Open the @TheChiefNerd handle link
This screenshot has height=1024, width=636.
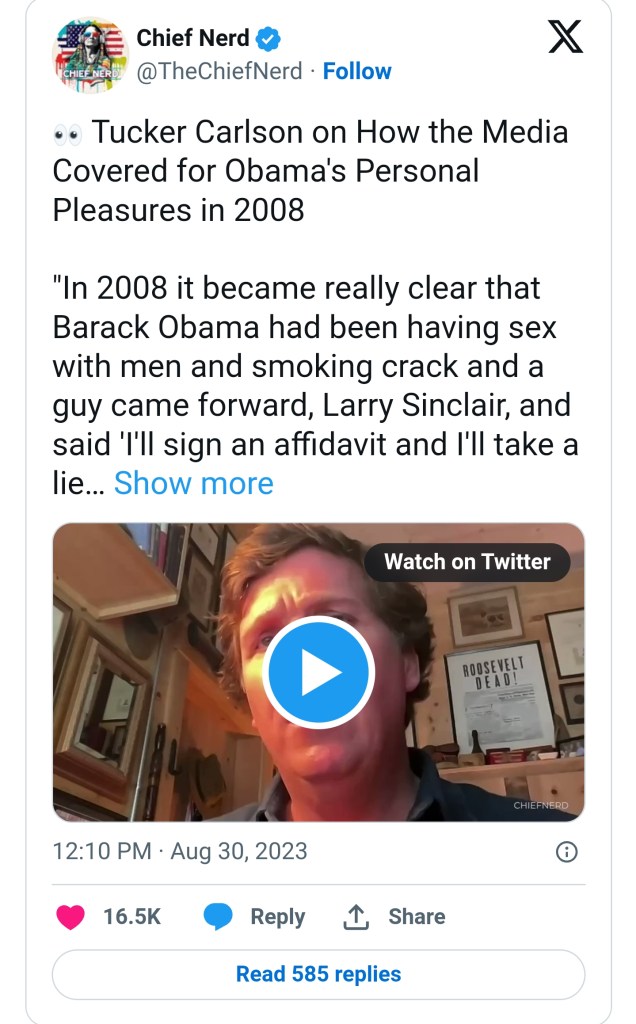(x=220, y=72)
